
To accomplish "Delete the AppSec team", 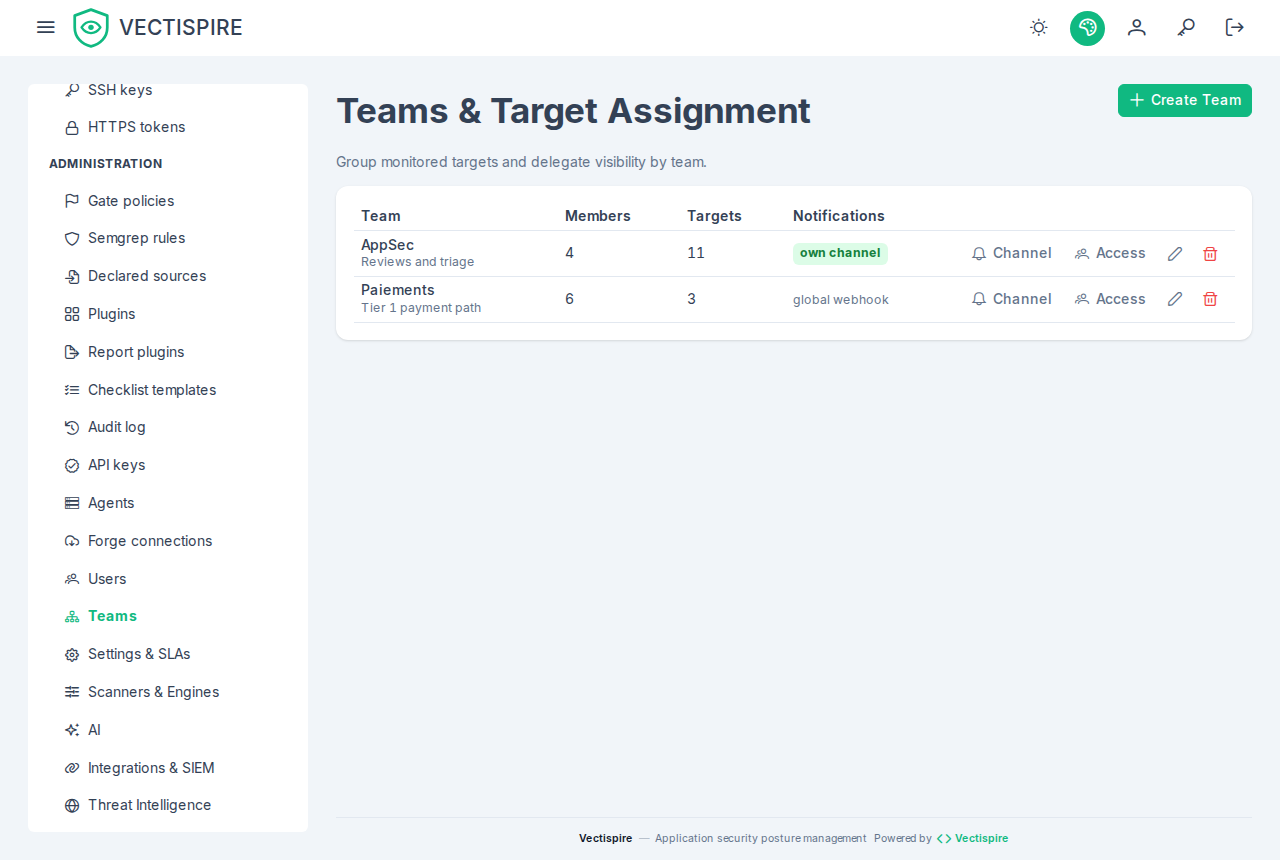I will coord(1210,254).
